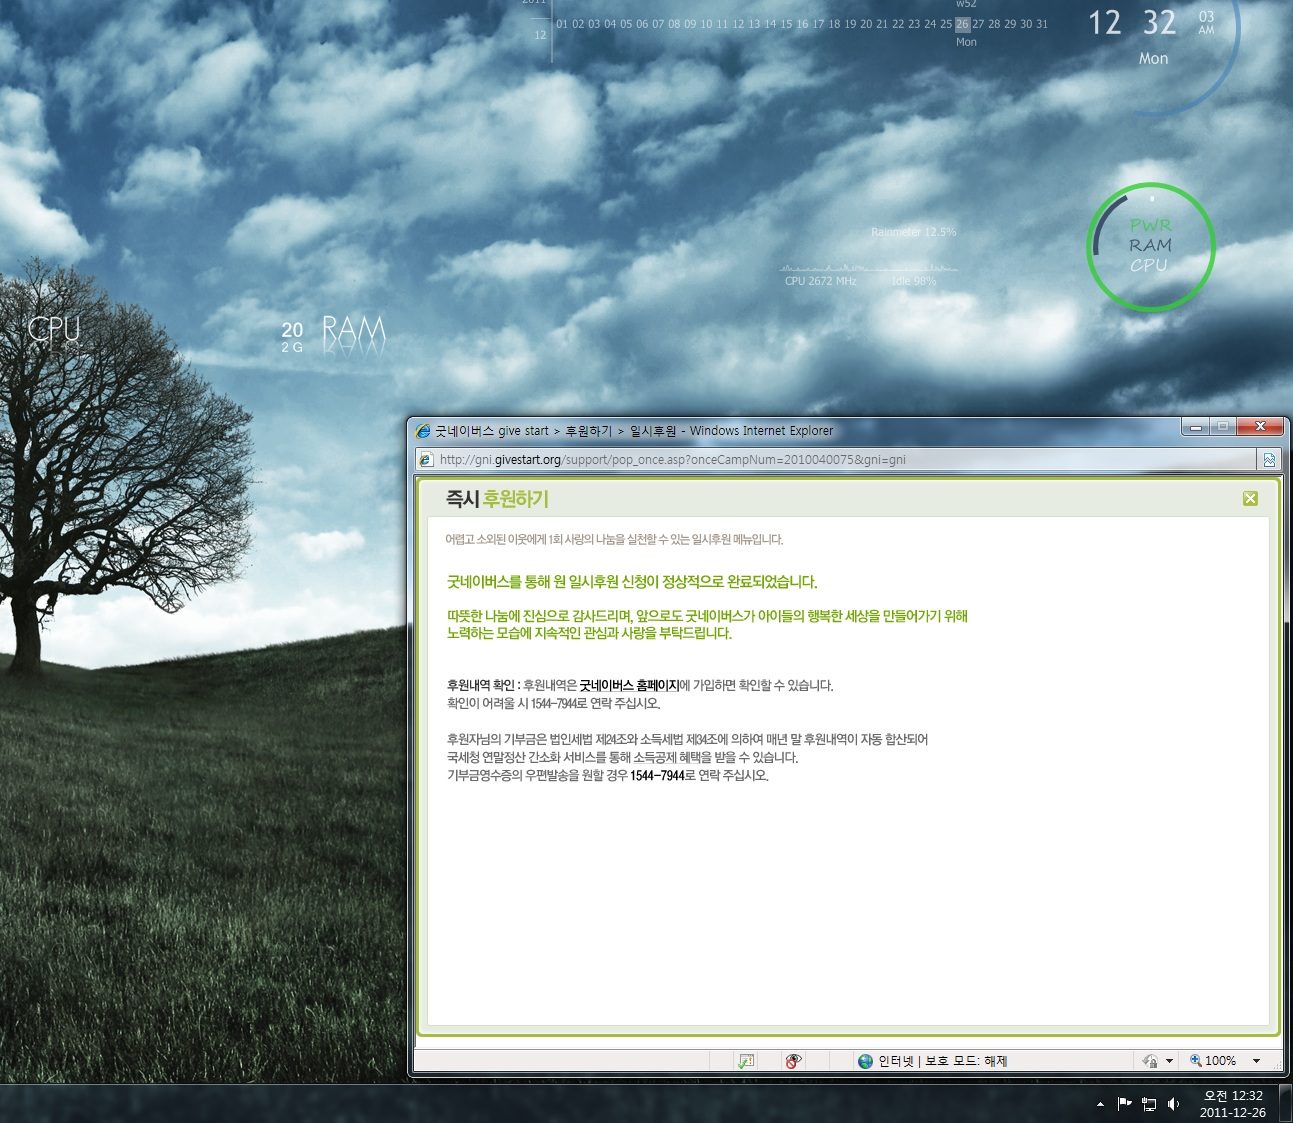Viewport: 1293px width, 1123px height.
Task: Click the 기부금영수증의 우편발송을 원할 경우 line
Action: 608,775
